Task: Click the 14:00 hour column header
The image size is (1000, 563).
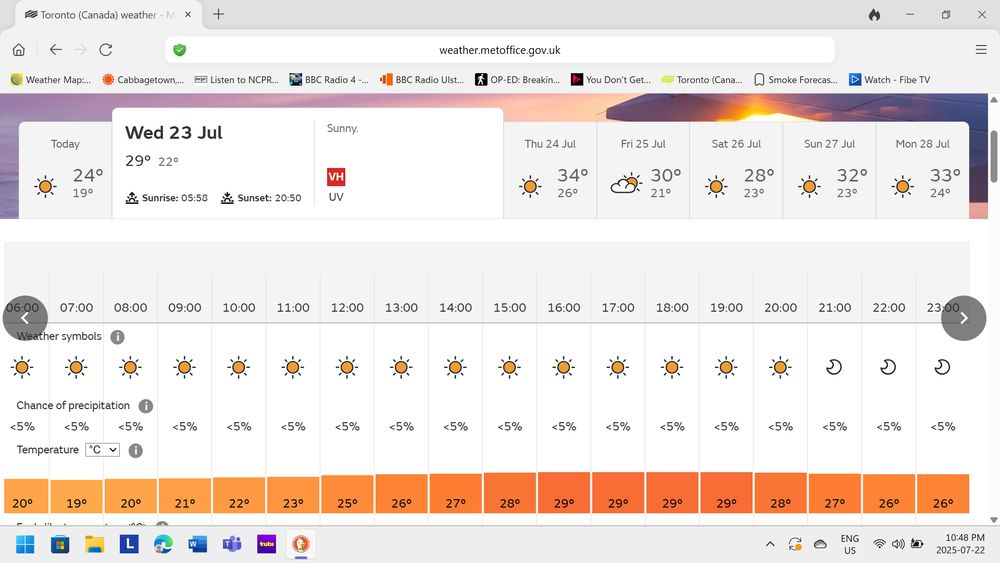Action: tap(455, 307)
